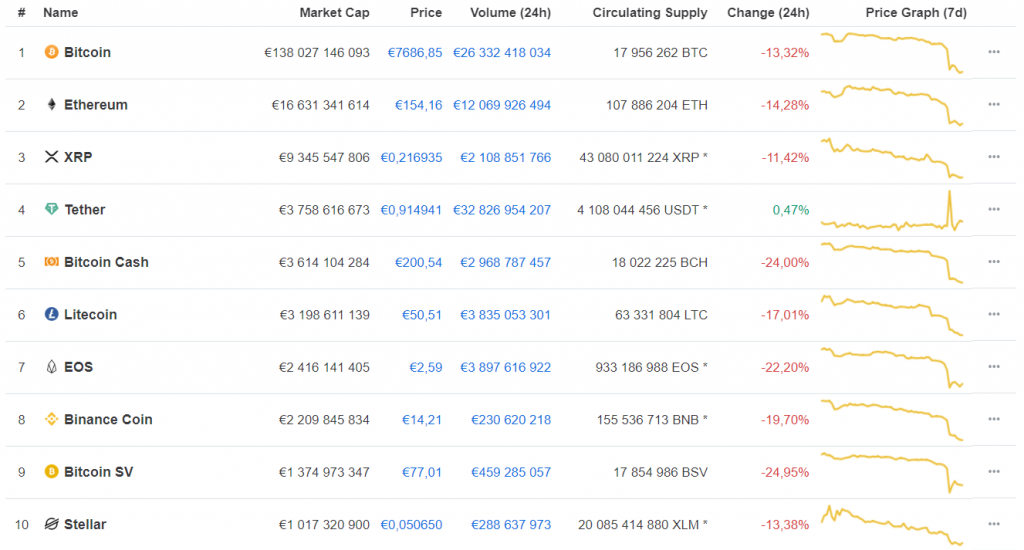Click the Tether green logo icon

[51, 209]
